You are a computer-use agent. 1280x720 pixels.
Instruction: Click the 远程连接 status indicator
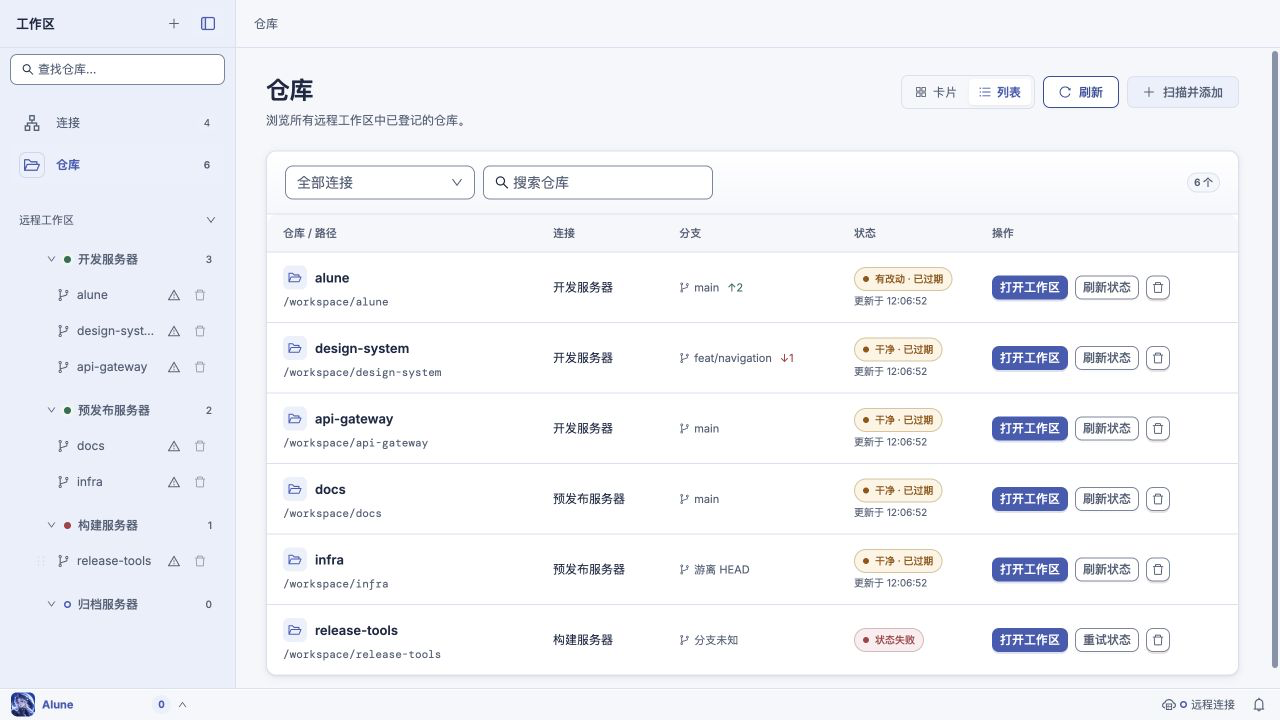pos(1198,705)
